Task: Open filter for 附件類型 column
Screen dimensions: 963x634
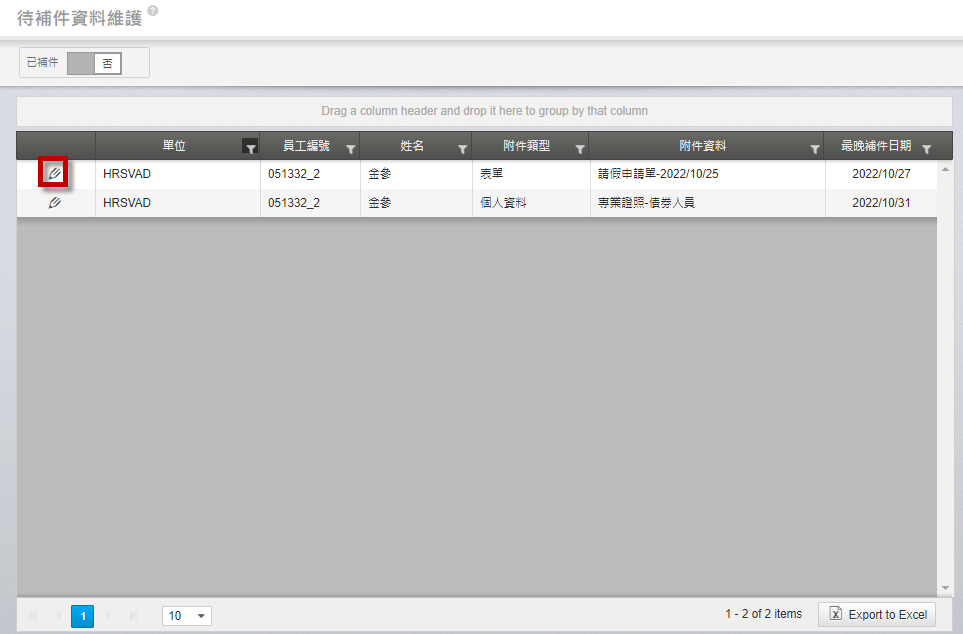Action: point(579,148)
